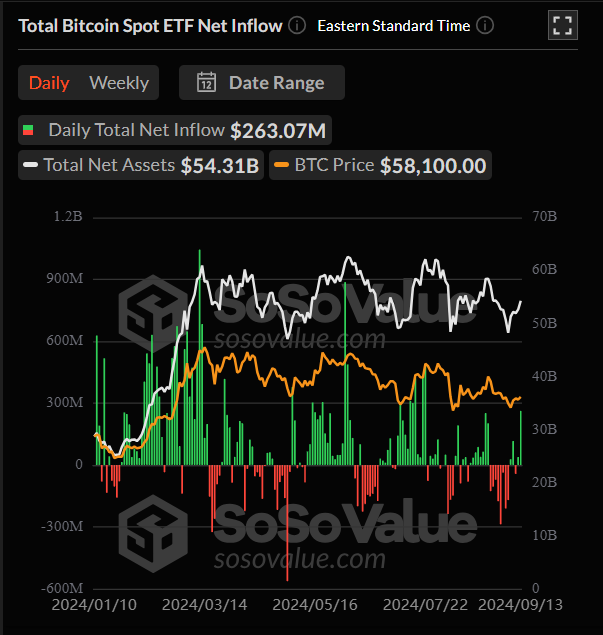
Task: Click the last green bar at 2024/09/13
Action: click(521, 438)
